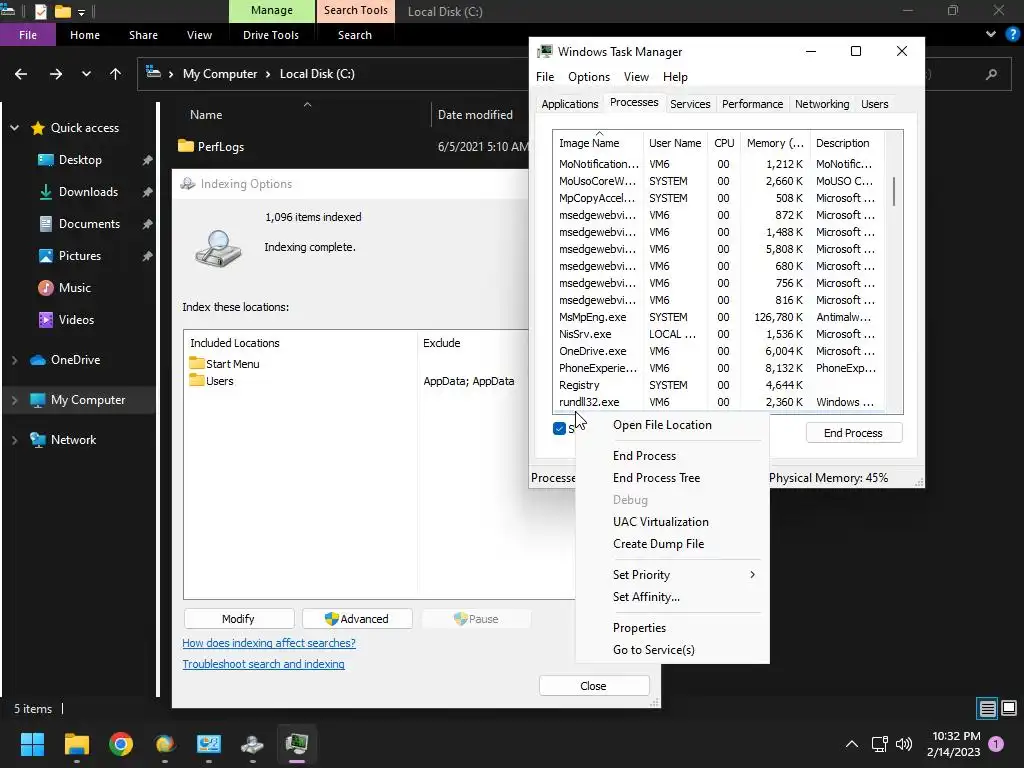Choose End Process Tree in context menu
This screenshot has height=768, width=1024.
[x=656, y=478]
